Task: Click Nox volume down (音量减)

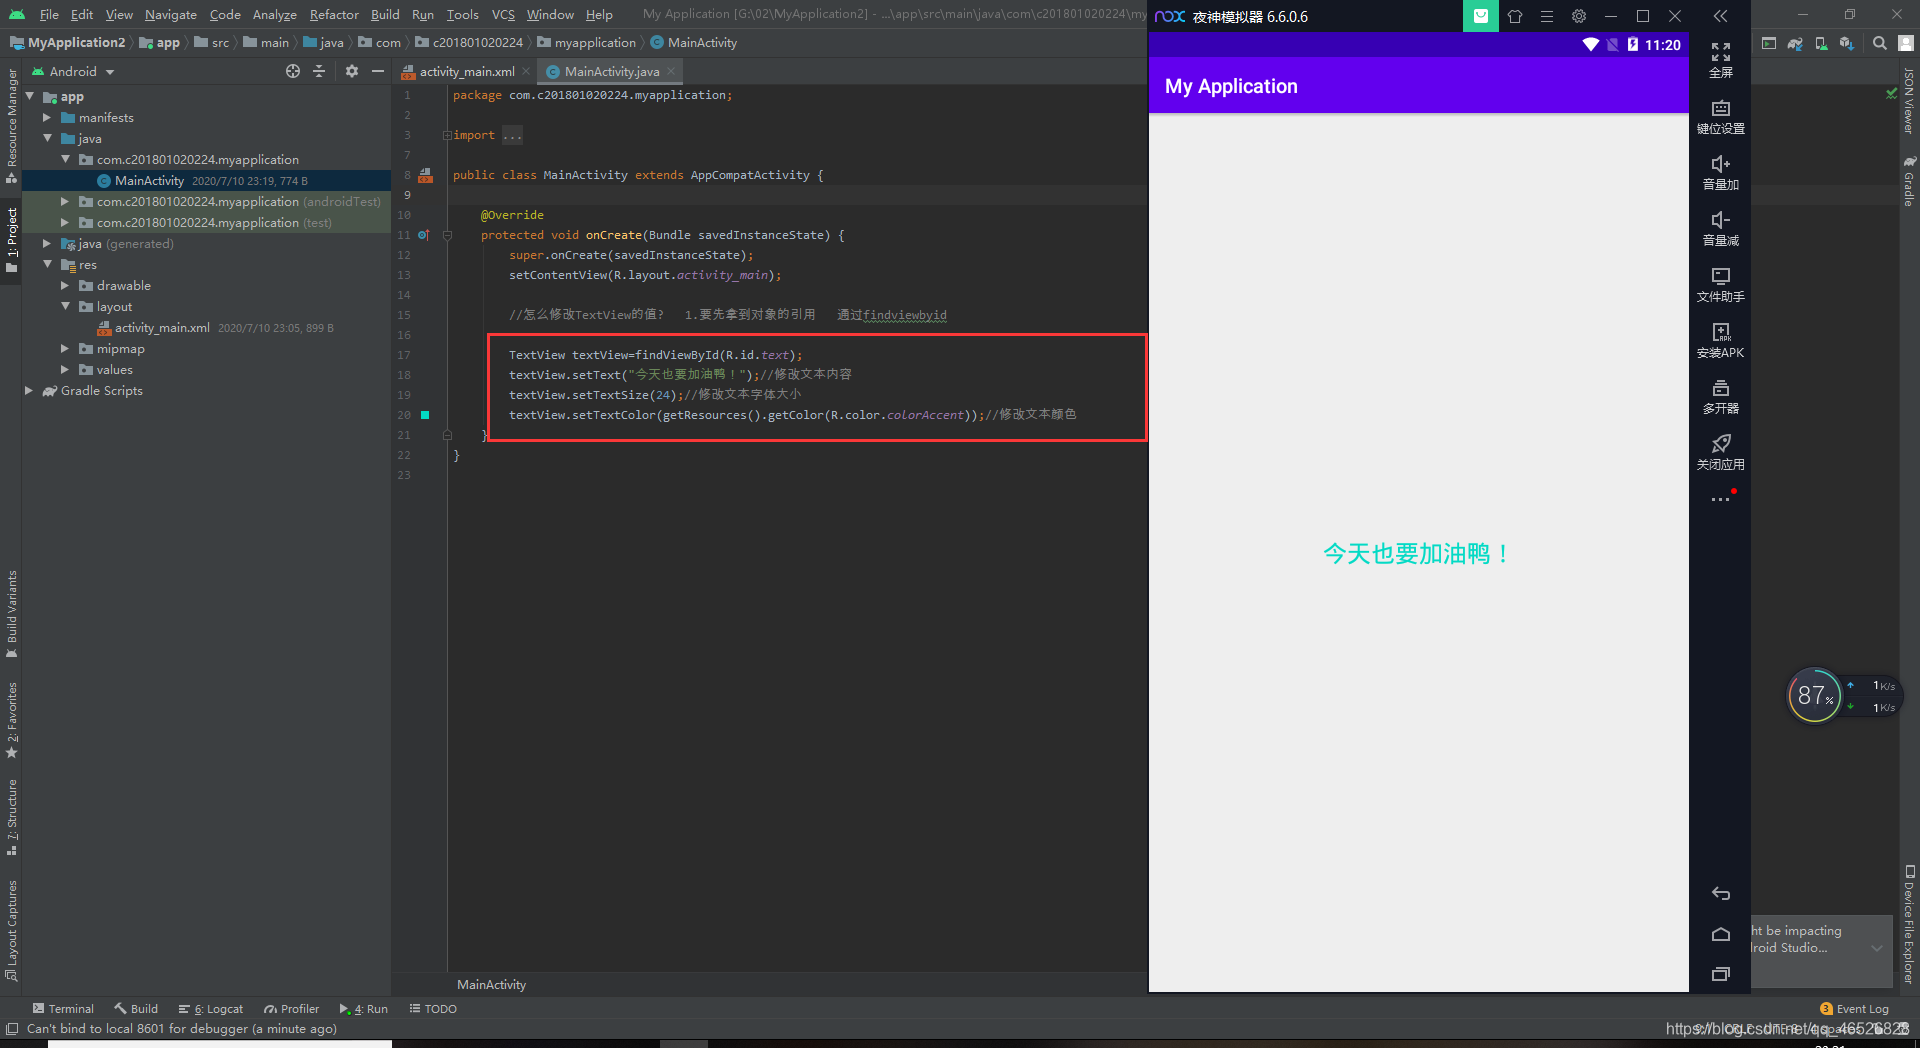Action: (1720, 228)
